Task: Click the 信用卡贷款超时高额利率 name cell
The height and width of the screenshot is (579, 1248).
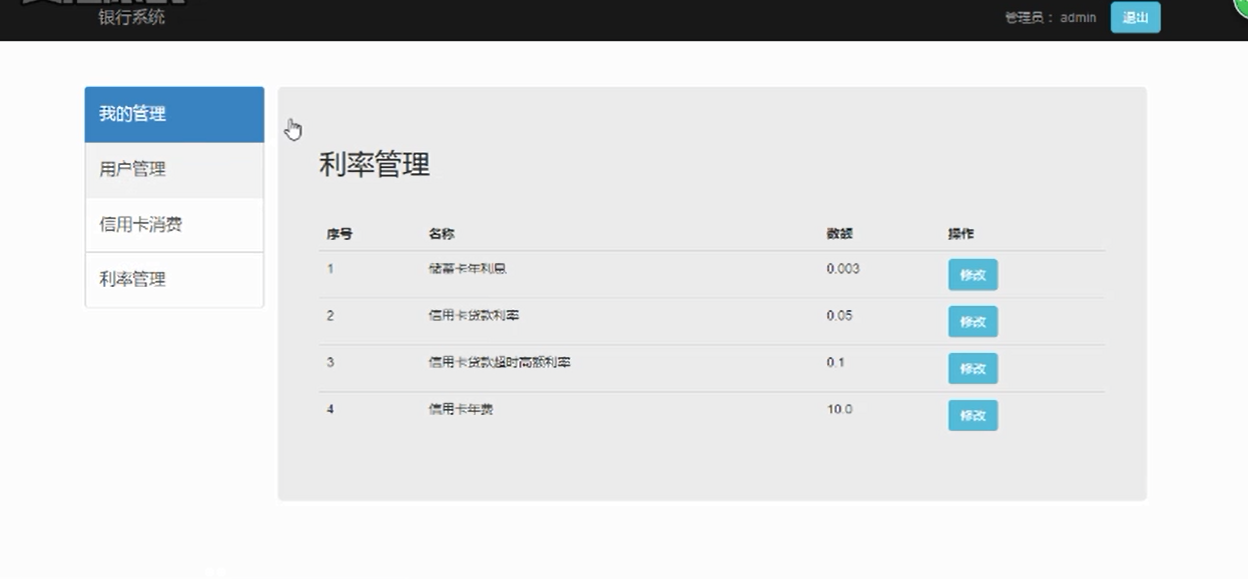Action: 499,363
